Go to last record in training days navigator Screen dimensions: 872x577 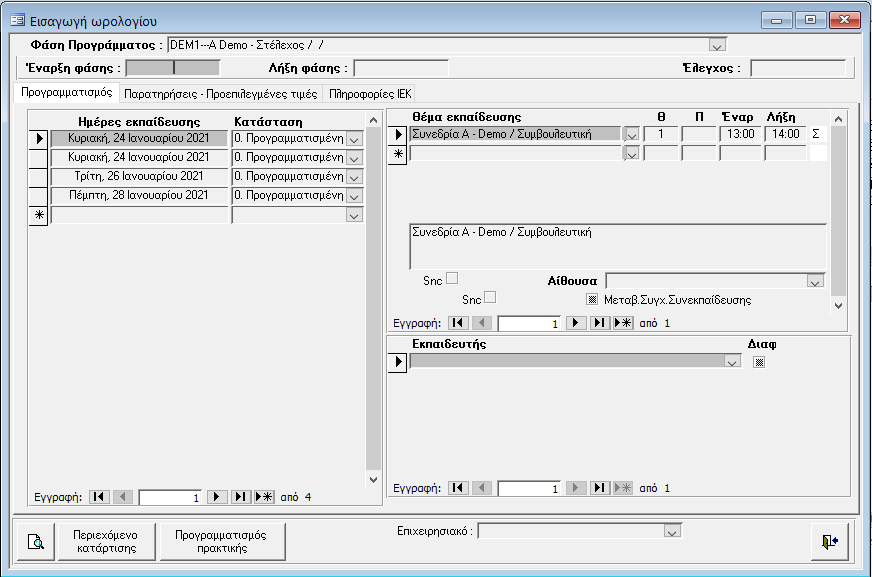241,496
